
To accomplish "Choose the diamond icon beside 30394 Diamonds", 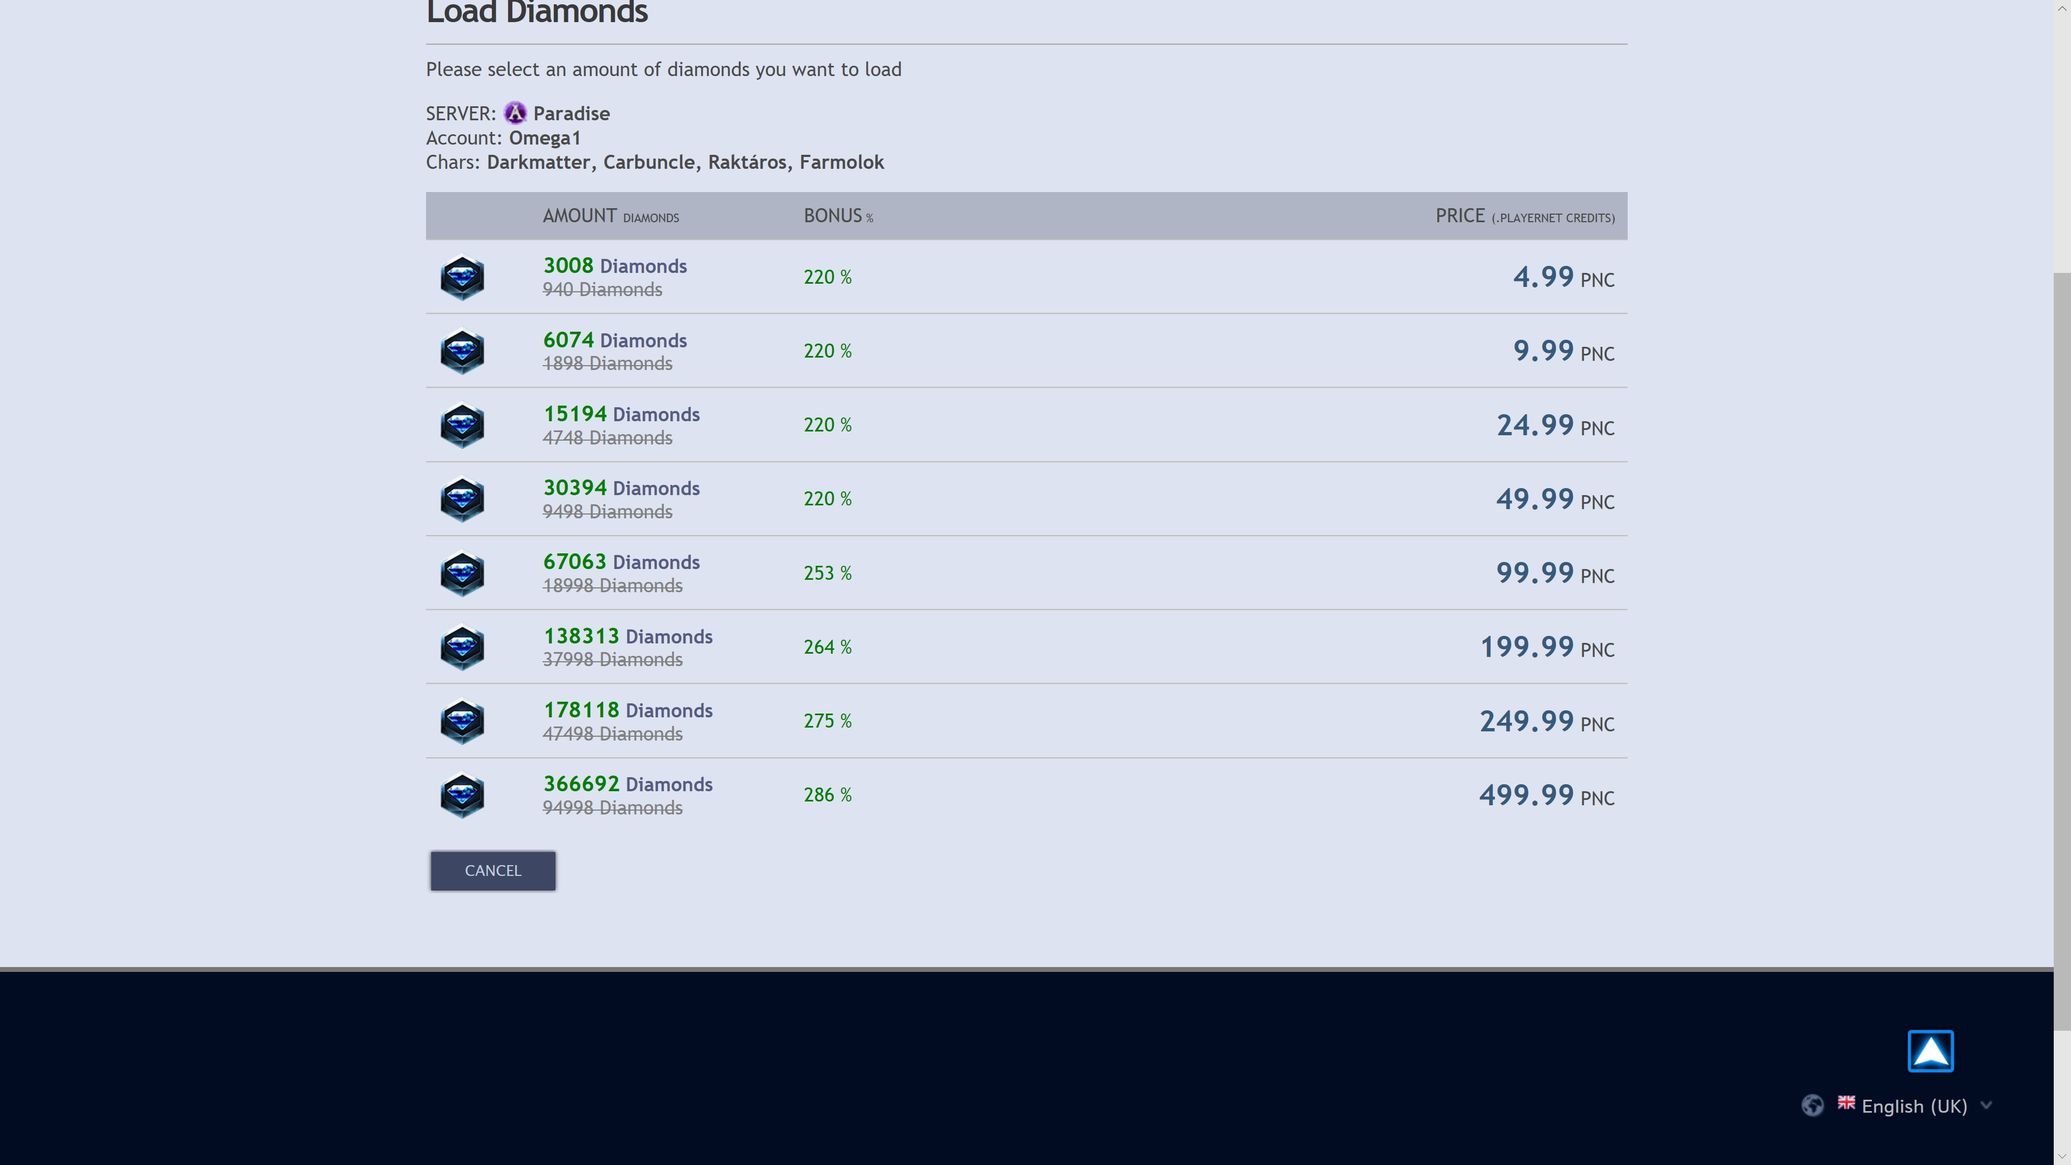I will (462, 500).
